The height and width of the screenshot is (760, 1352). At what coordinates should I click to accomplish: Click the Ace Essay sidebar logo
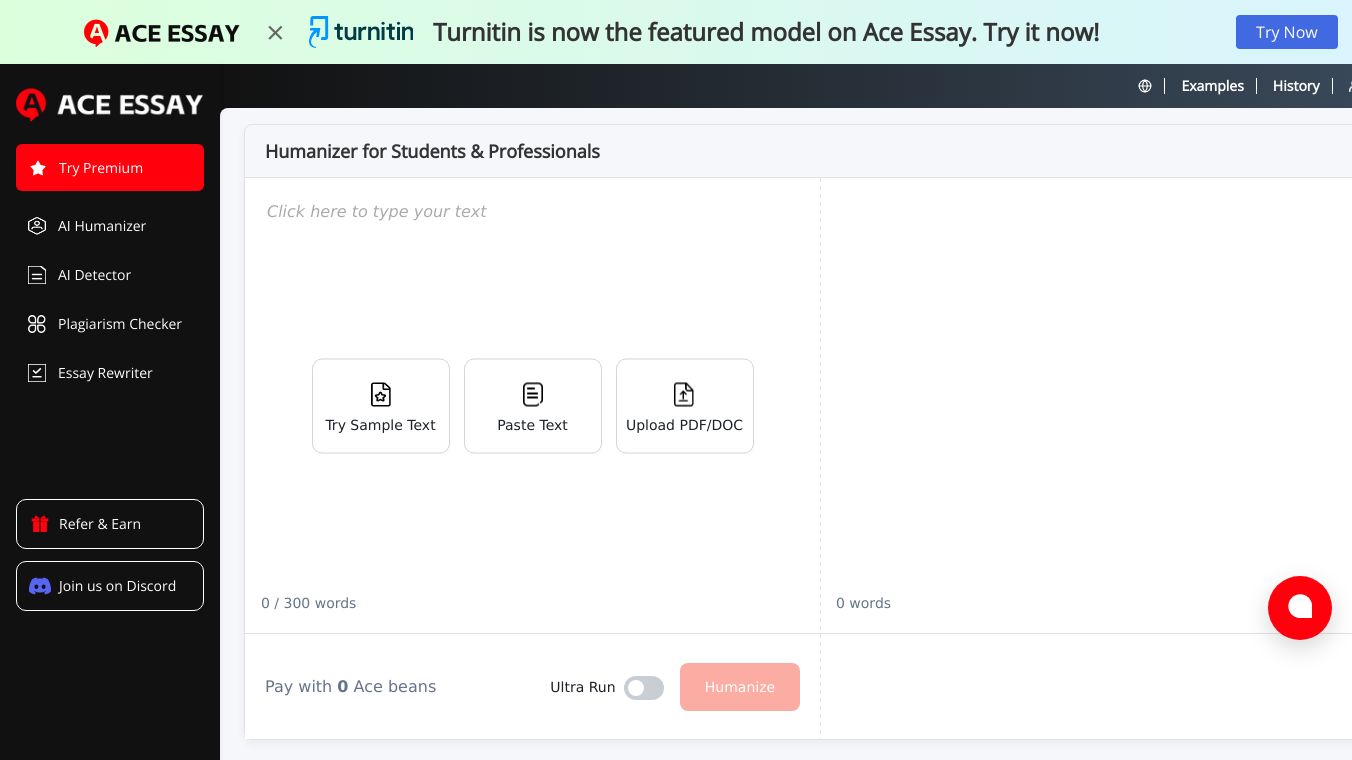click(x=110, y=104)
